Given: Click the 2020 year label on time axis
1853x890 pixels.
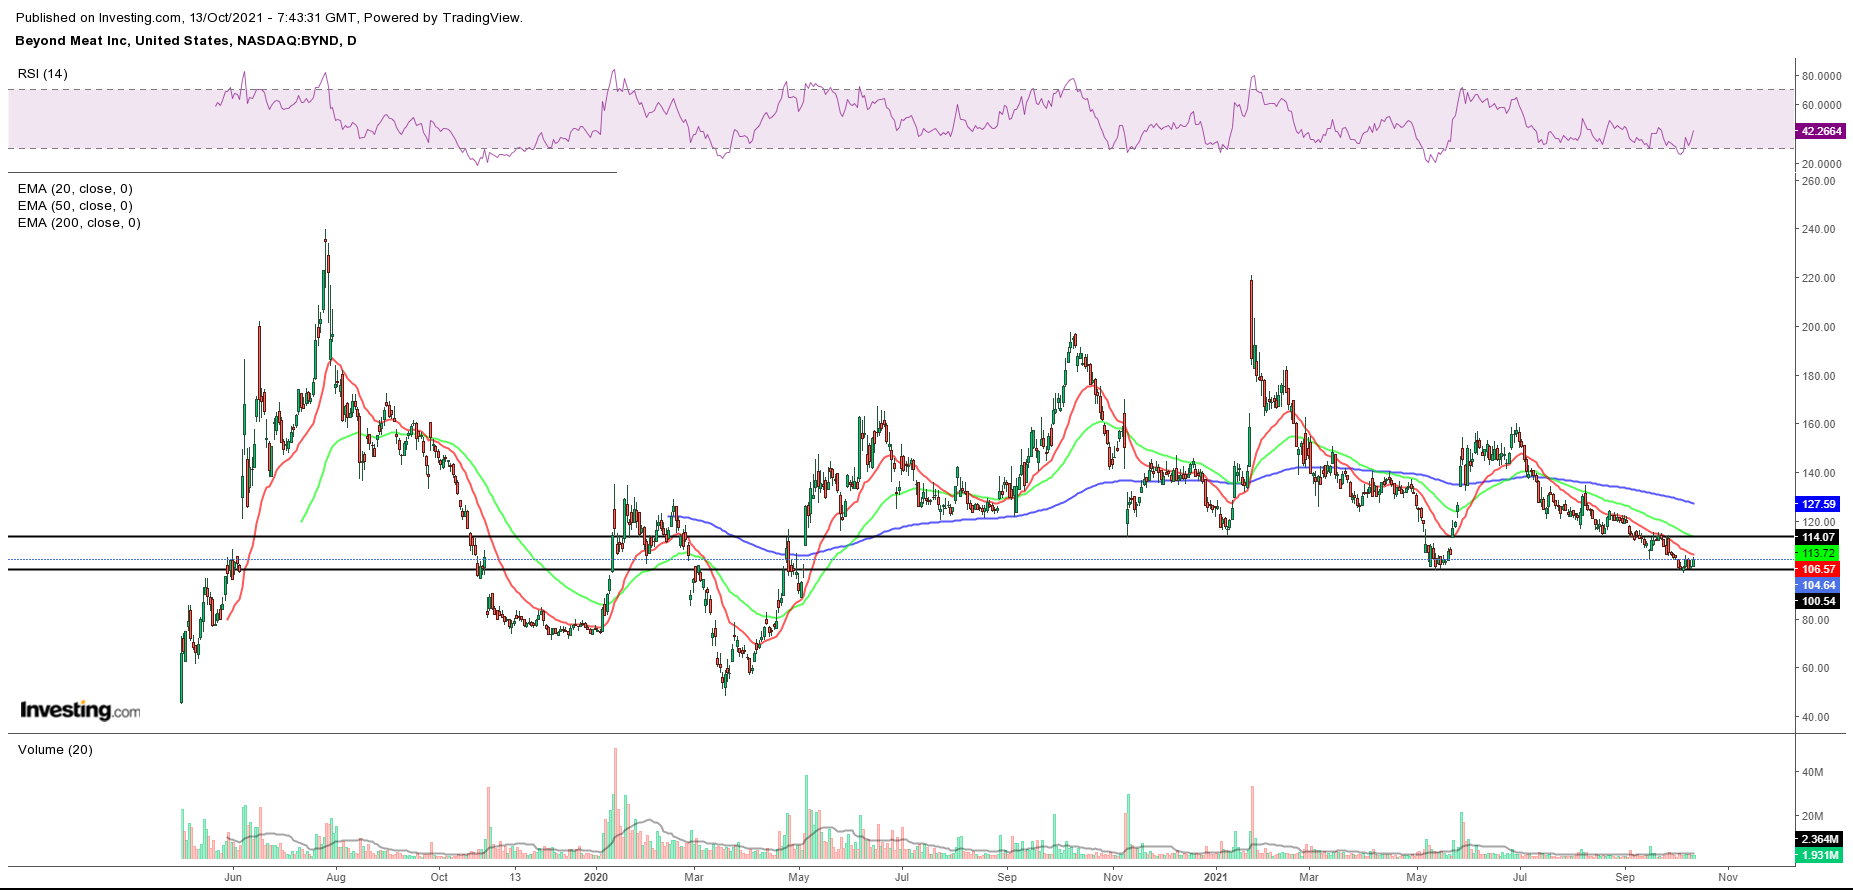Looking at the screenshot, I should click(x=596, y=877).
